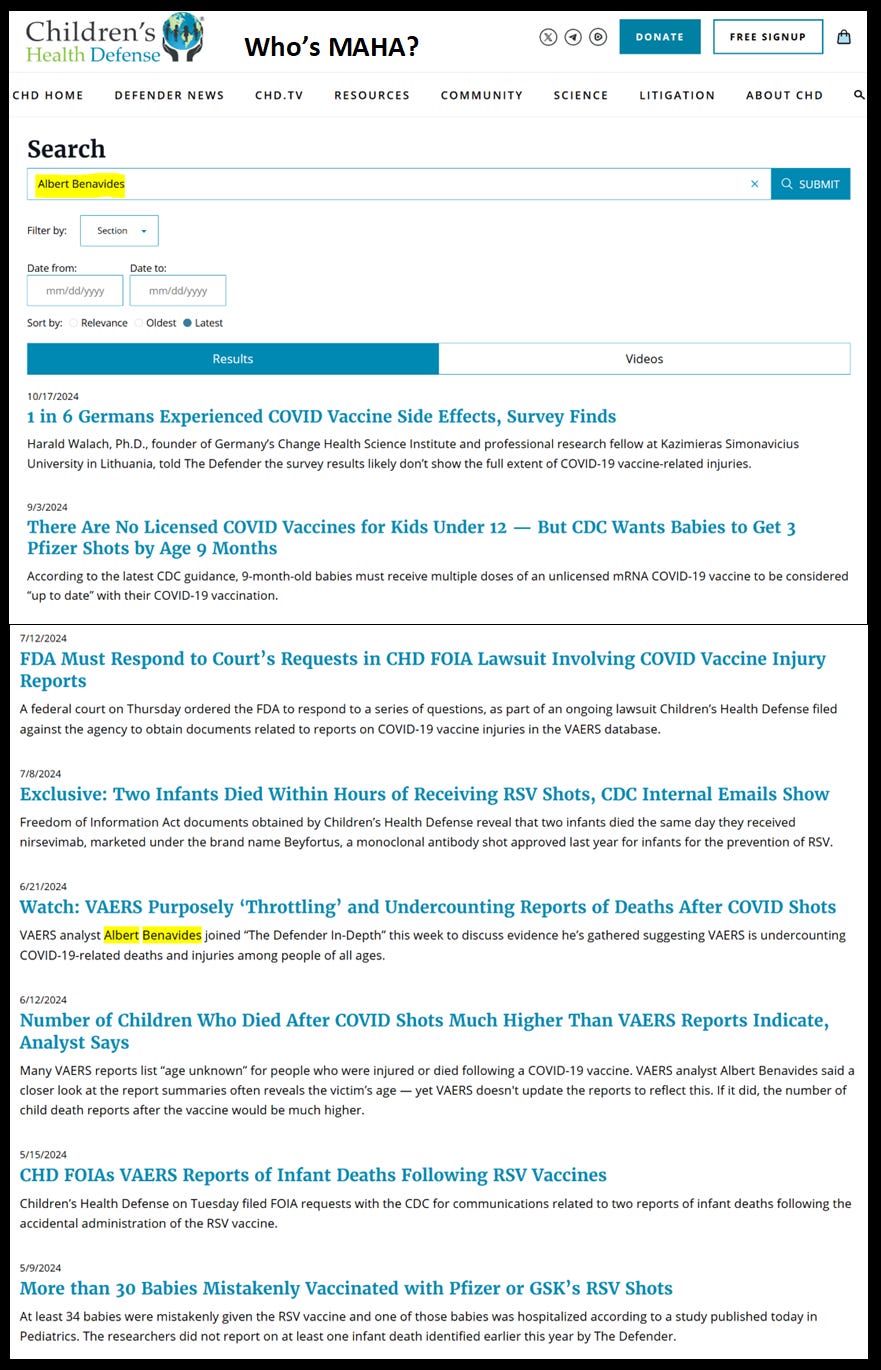Open article '1 in 6 Germans Experienced COVID Vaccine Side Effects'
This screenshot has height=1370, width=881.
click(321, 417)
